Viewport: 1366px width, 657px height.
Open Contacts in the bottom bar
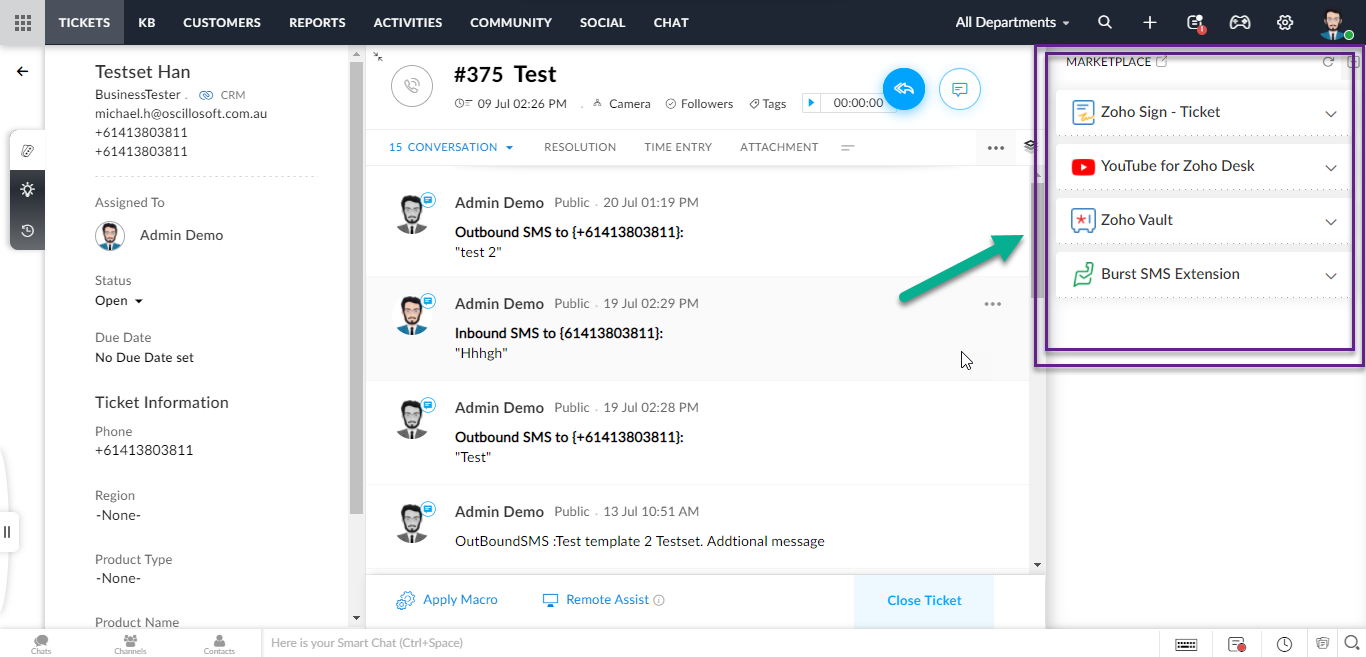point(219,644)
